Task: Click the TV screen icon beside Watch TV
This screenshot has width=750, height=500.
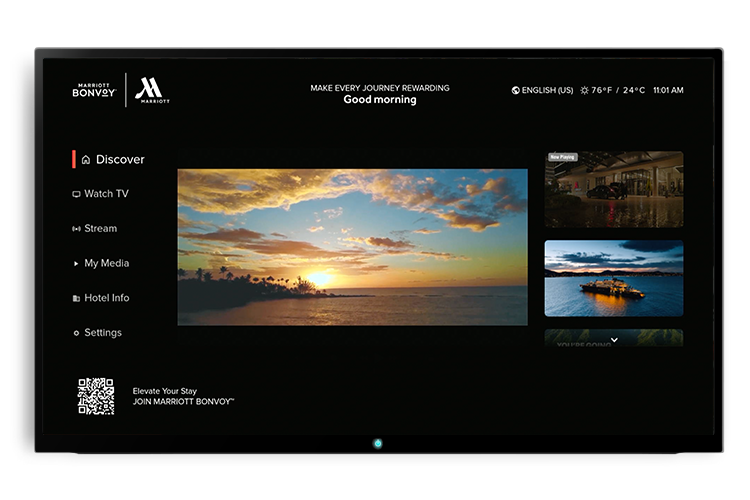Action: pos(76,194)
